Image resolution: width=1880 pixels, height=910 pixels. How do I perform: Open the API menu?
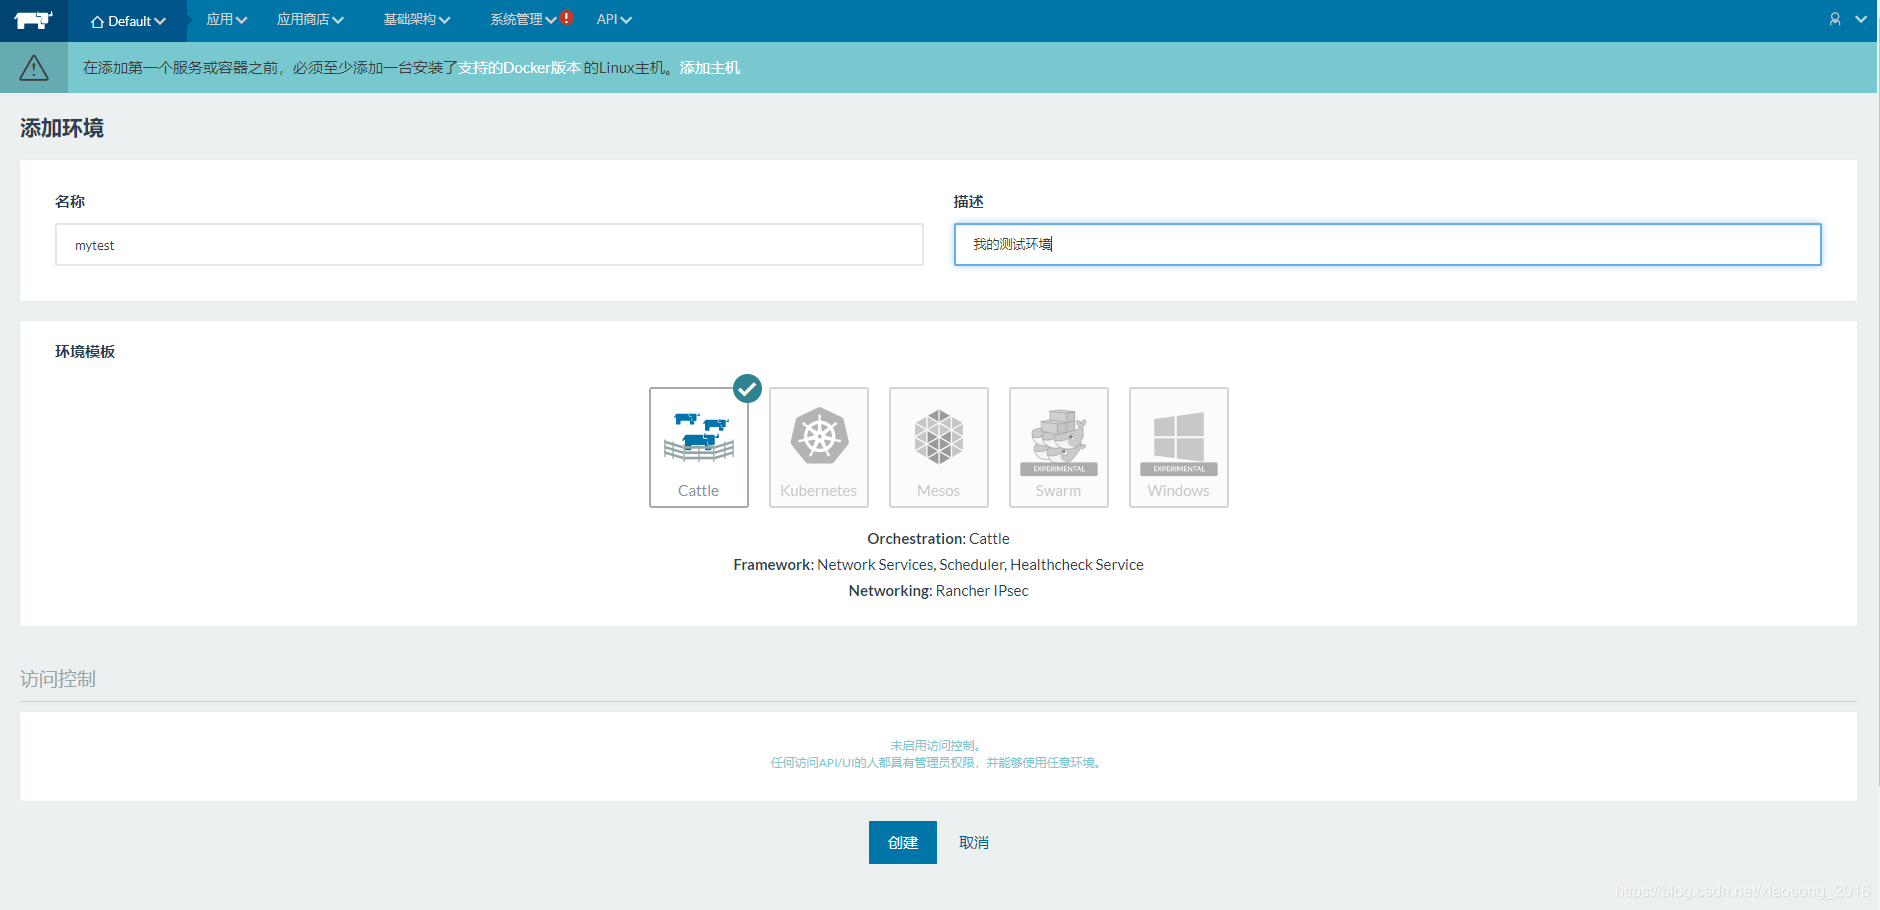(x=614, y=20)
